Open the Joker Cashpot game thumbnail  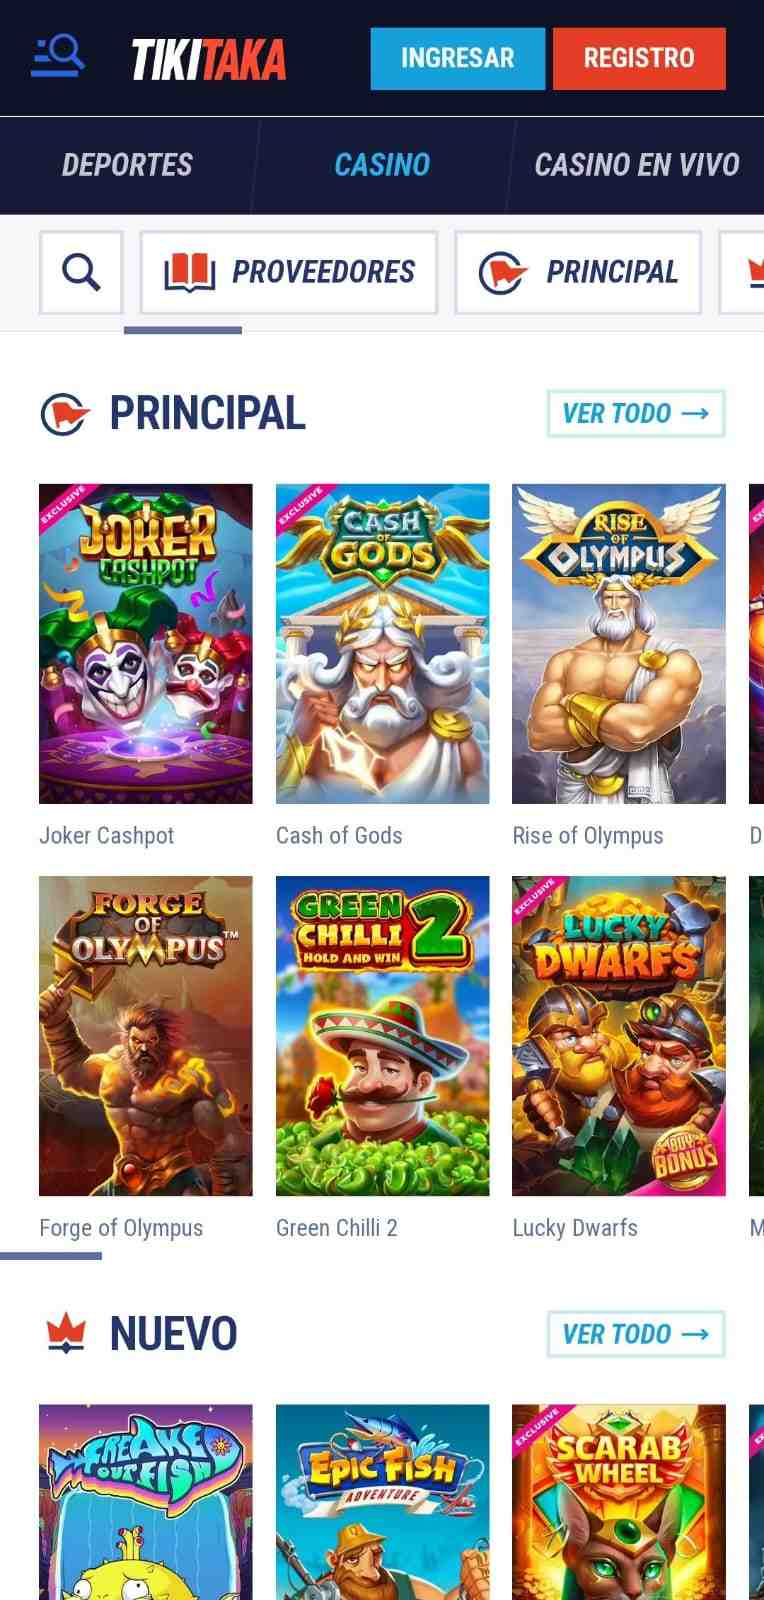click(x=146, y=644)
